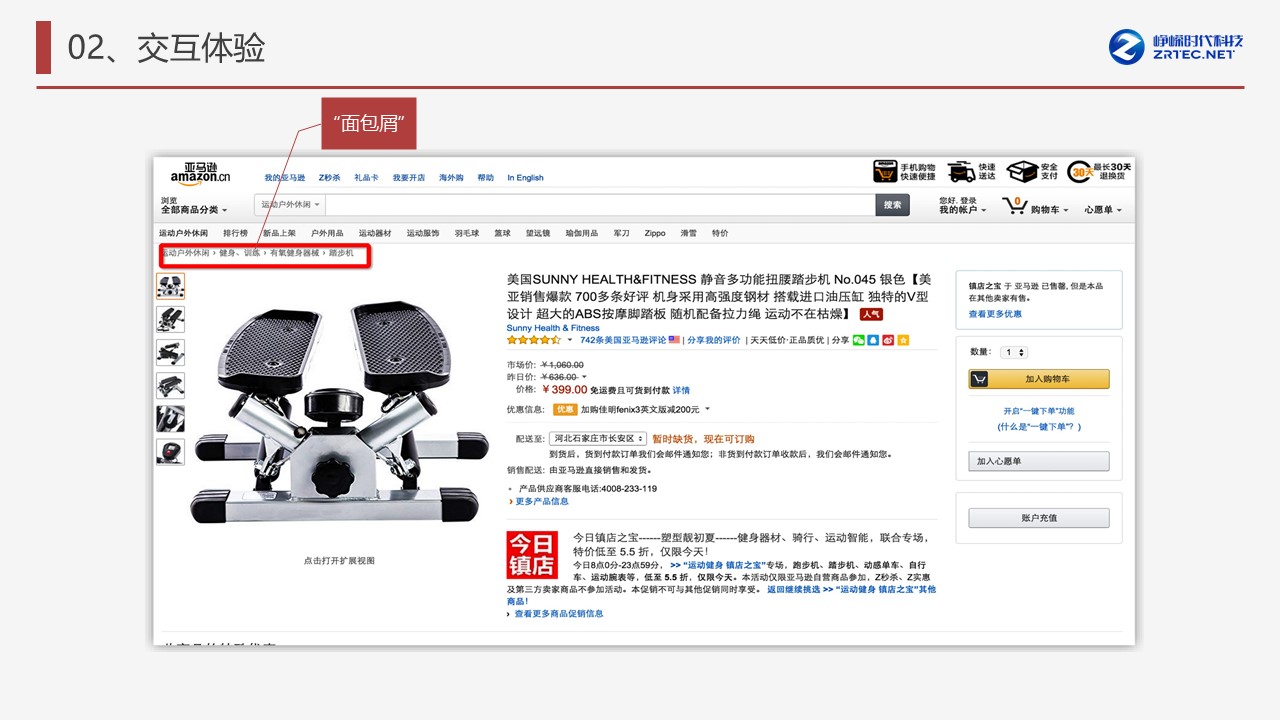Open the shopping cart icon in header
Viewport: 1280px width, 720px height.
[x=1015, y=205]
